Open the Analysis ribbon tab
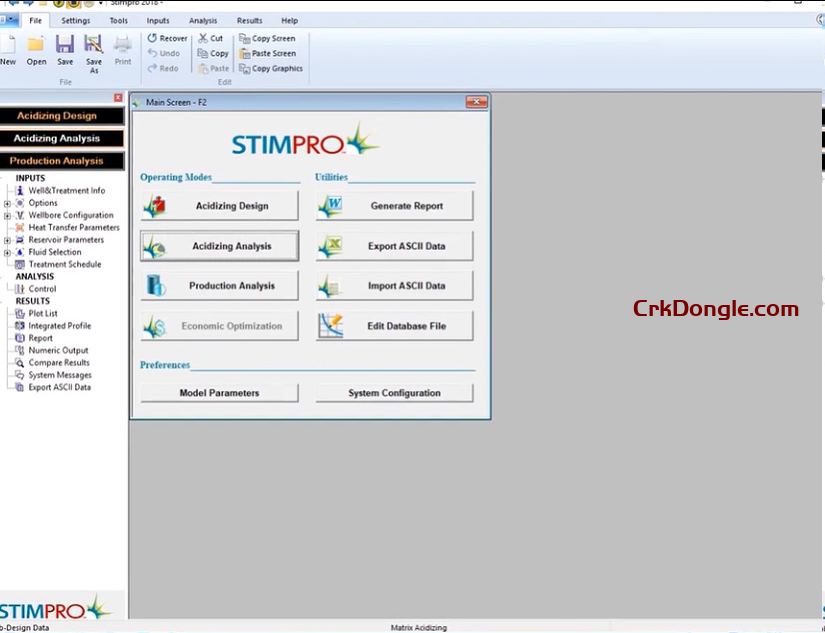The height and width of the screenshot is (633, 825). [x=203, y=20]
